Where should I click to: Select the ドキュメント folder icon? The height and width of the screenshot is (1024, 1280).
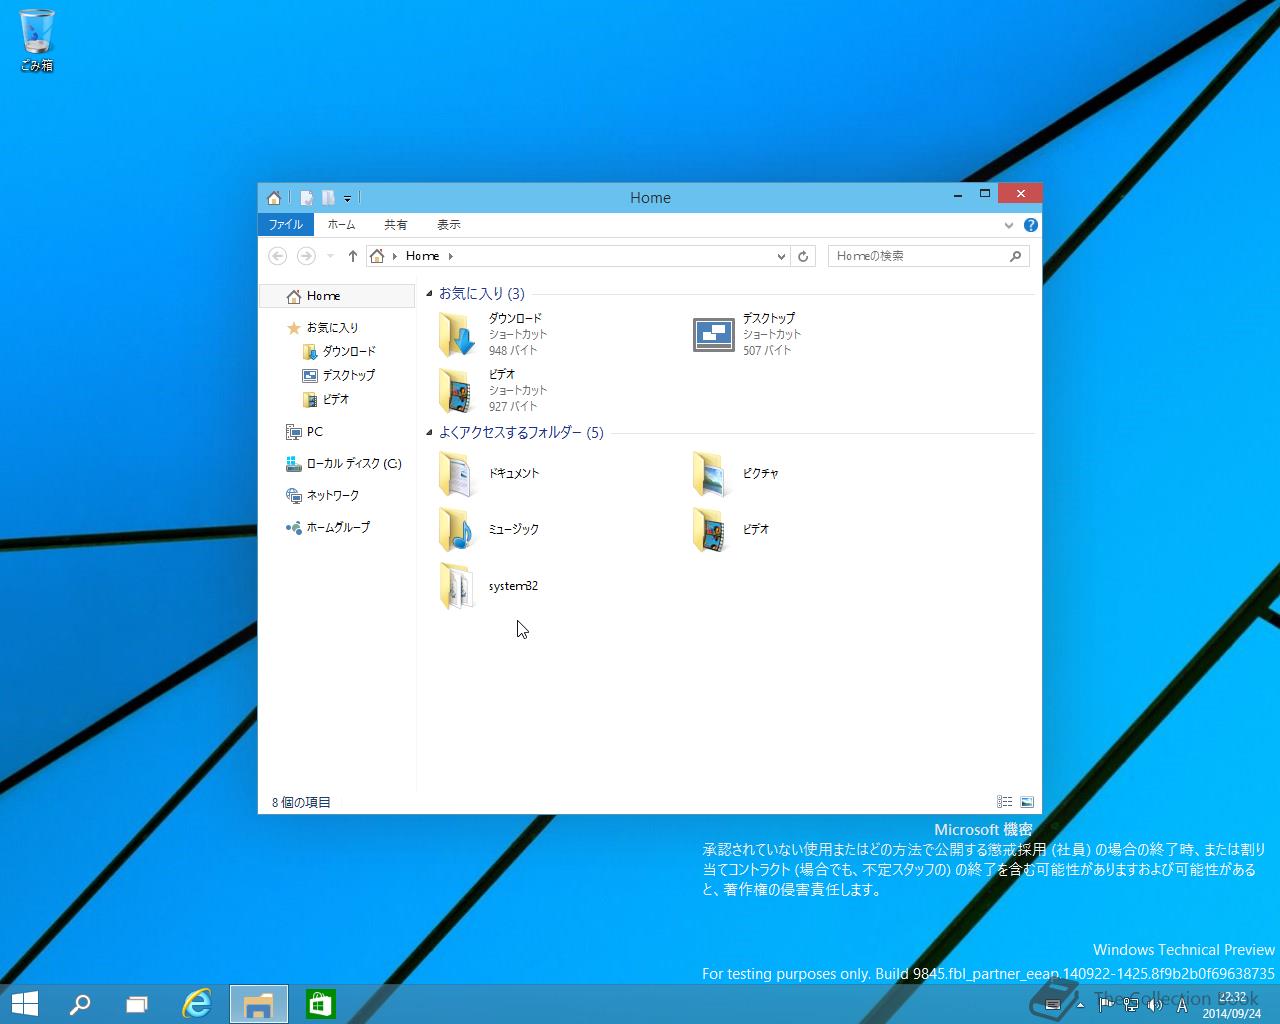click(457, 473)
